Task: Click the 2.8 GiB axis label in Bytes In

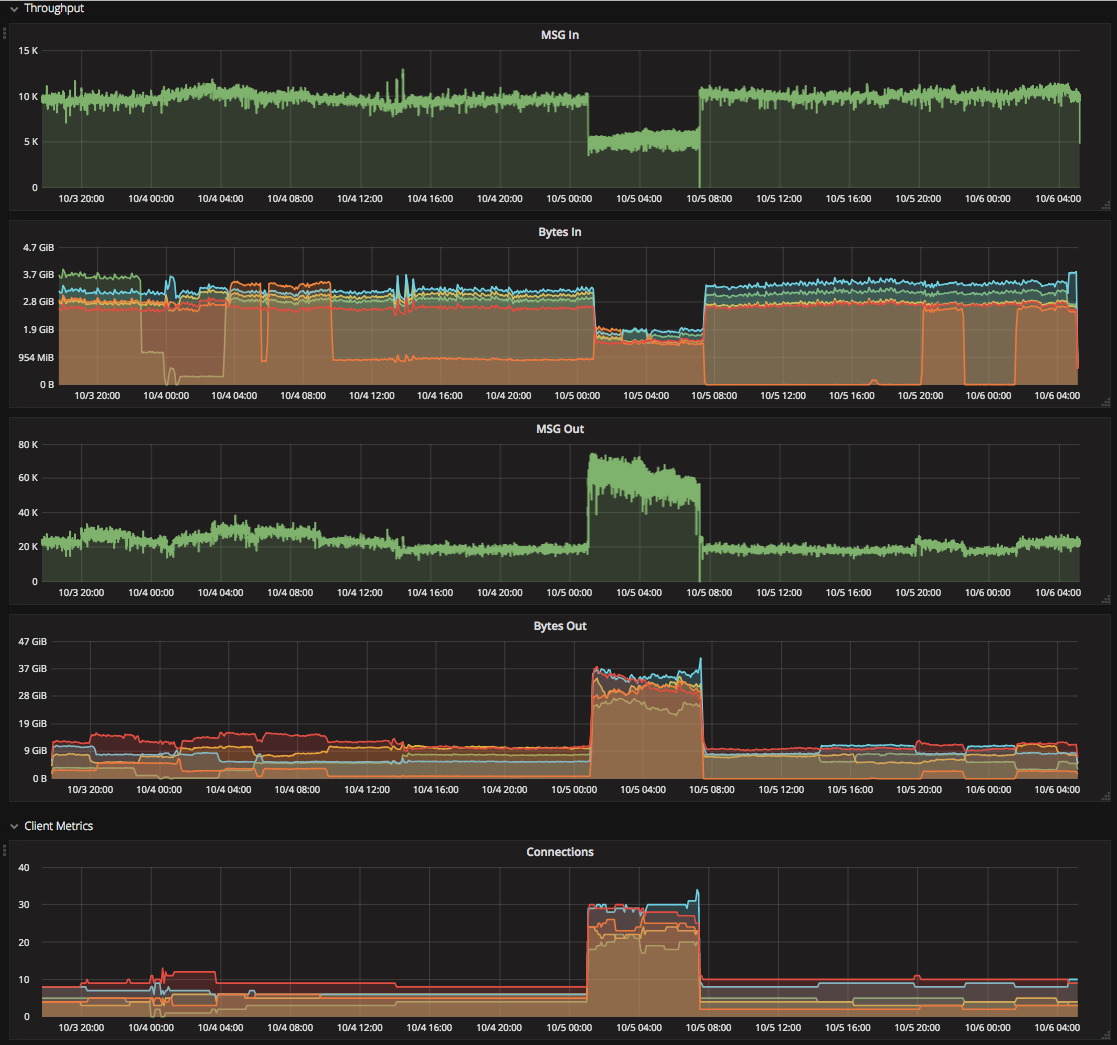Action: (38, 302)
